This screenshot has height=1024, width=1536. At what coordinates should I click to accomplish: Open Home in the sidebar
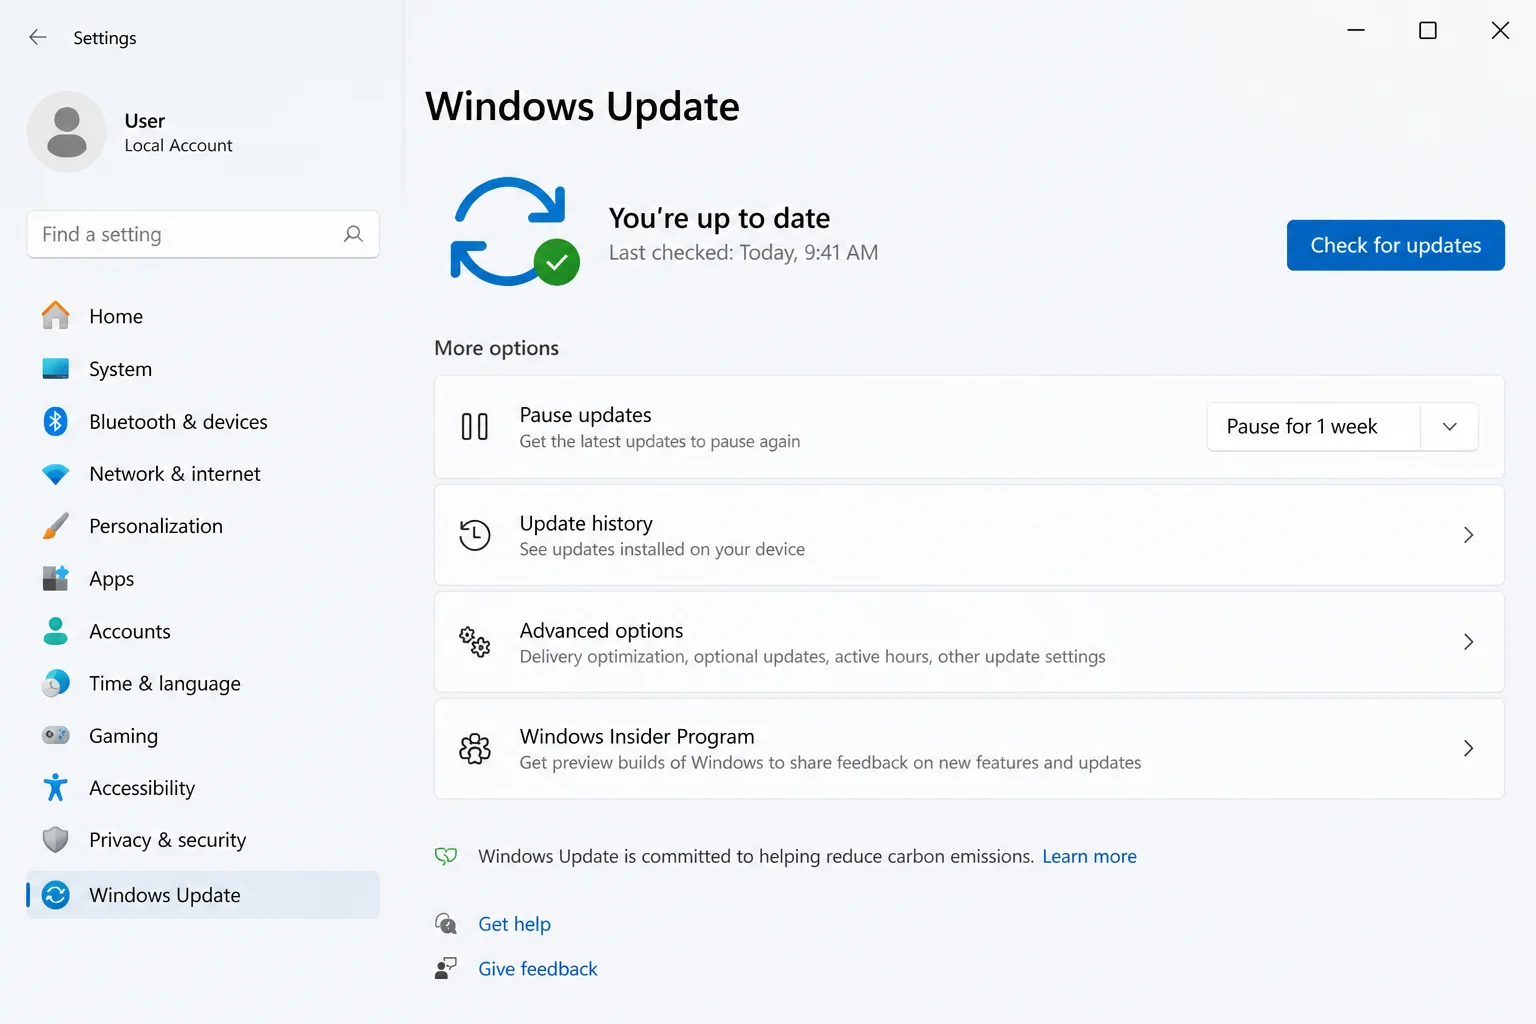click(203, 316)
